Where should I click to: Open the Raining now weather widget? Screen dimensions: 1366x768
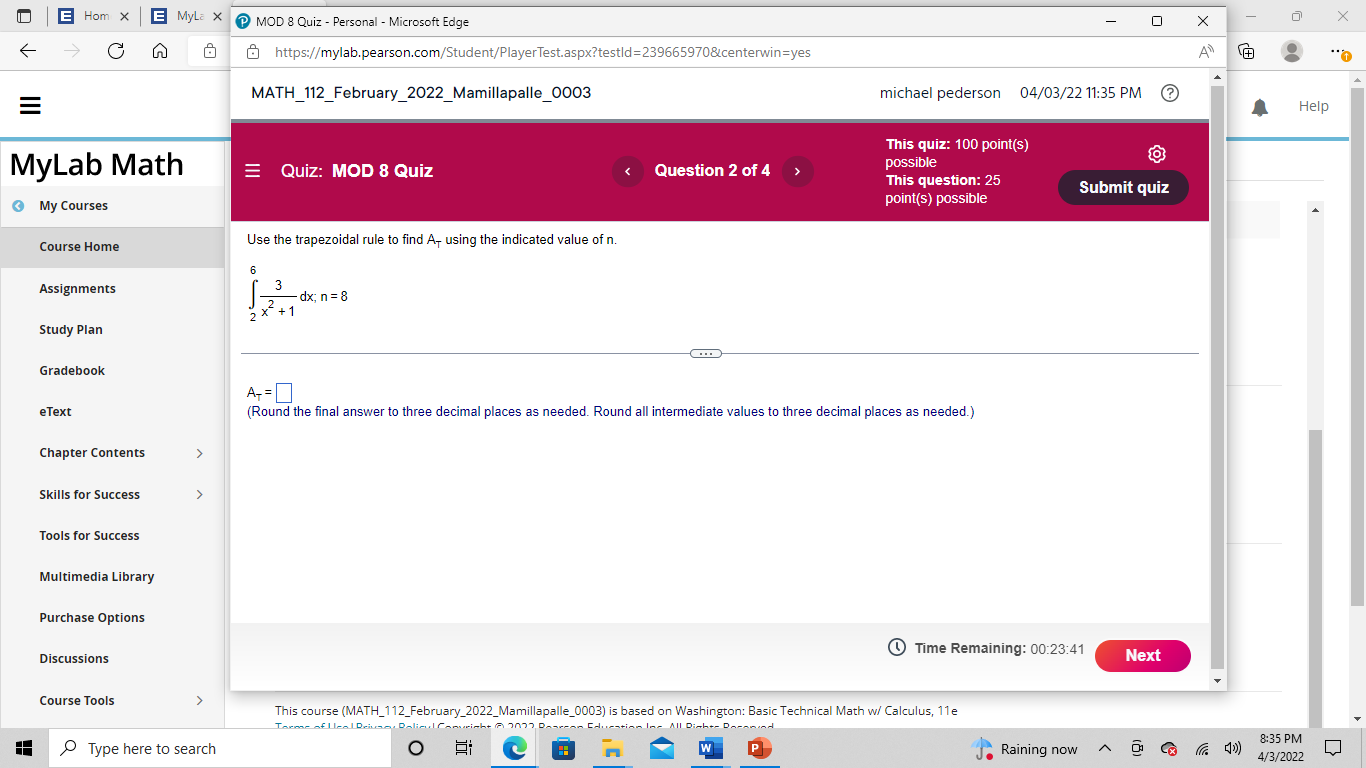[1025, 749]
